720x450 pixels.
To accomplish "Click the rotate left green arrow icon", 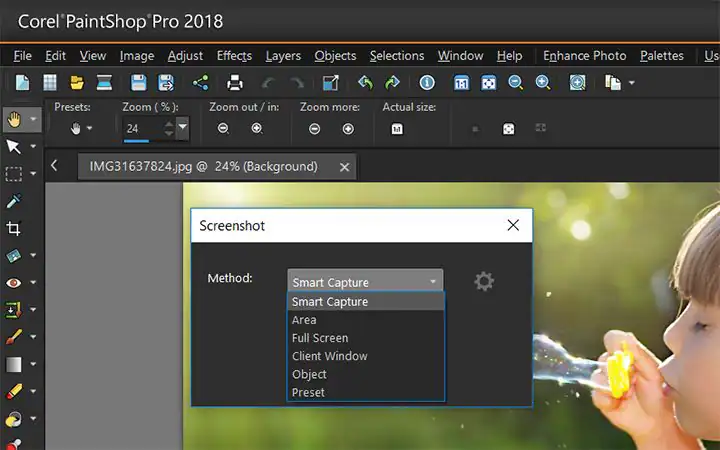I will pos(365,83).
